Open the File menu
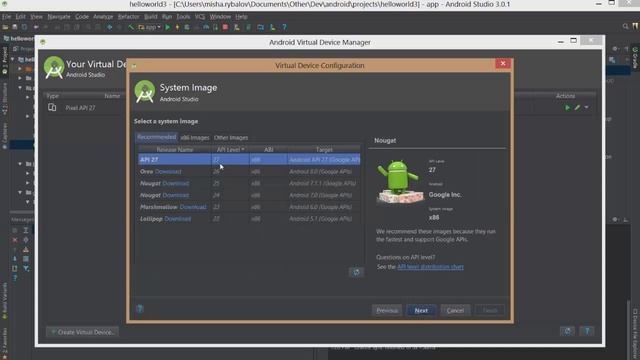This screenshot has width=640, height=360. (x=6, y=17)
